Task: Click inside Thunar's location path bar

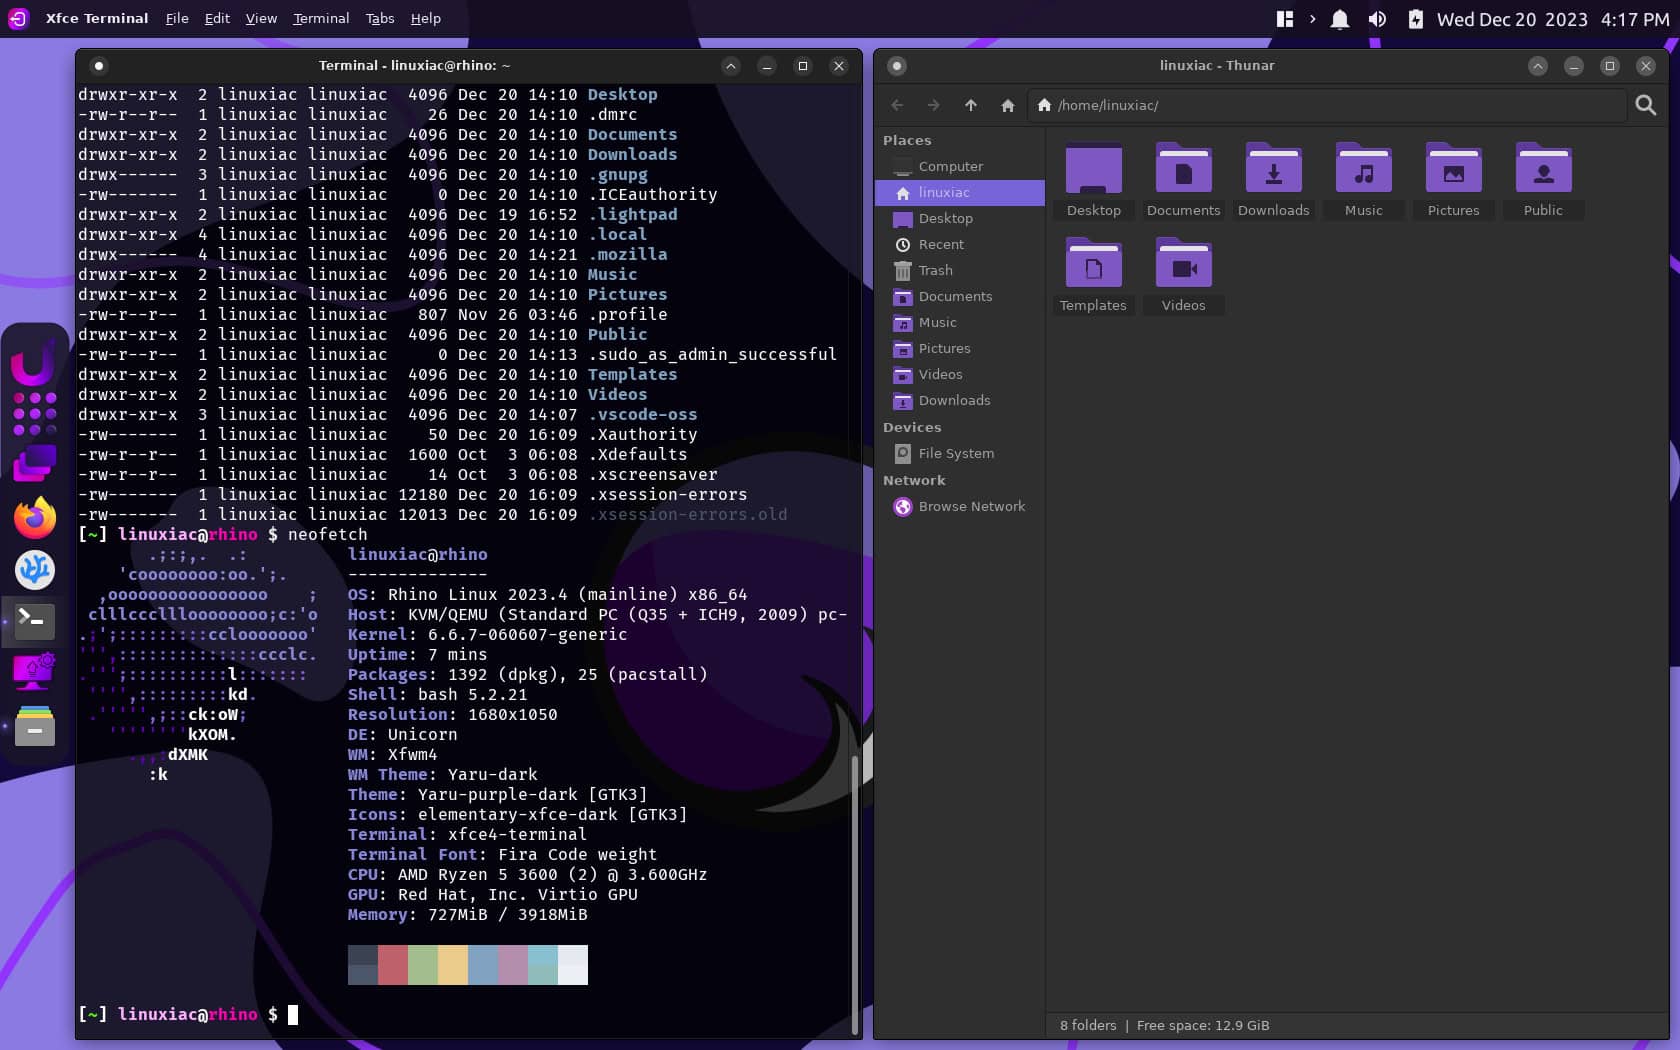Action: [1200, 105]
